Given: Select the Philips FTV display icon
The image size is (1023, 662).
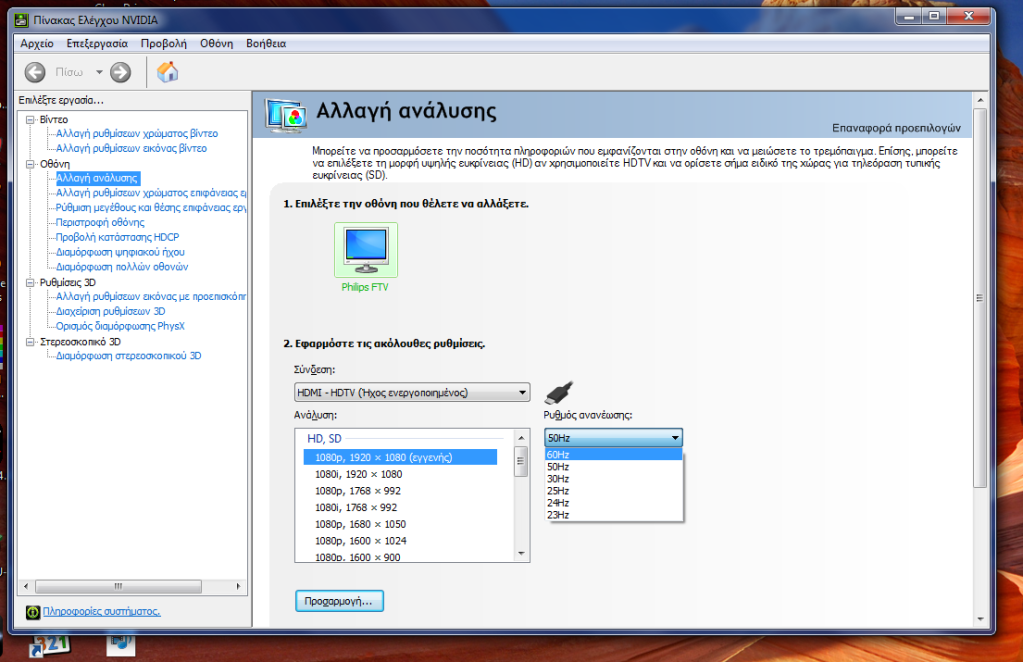Looking at the screenshot, I should point(366,250).
